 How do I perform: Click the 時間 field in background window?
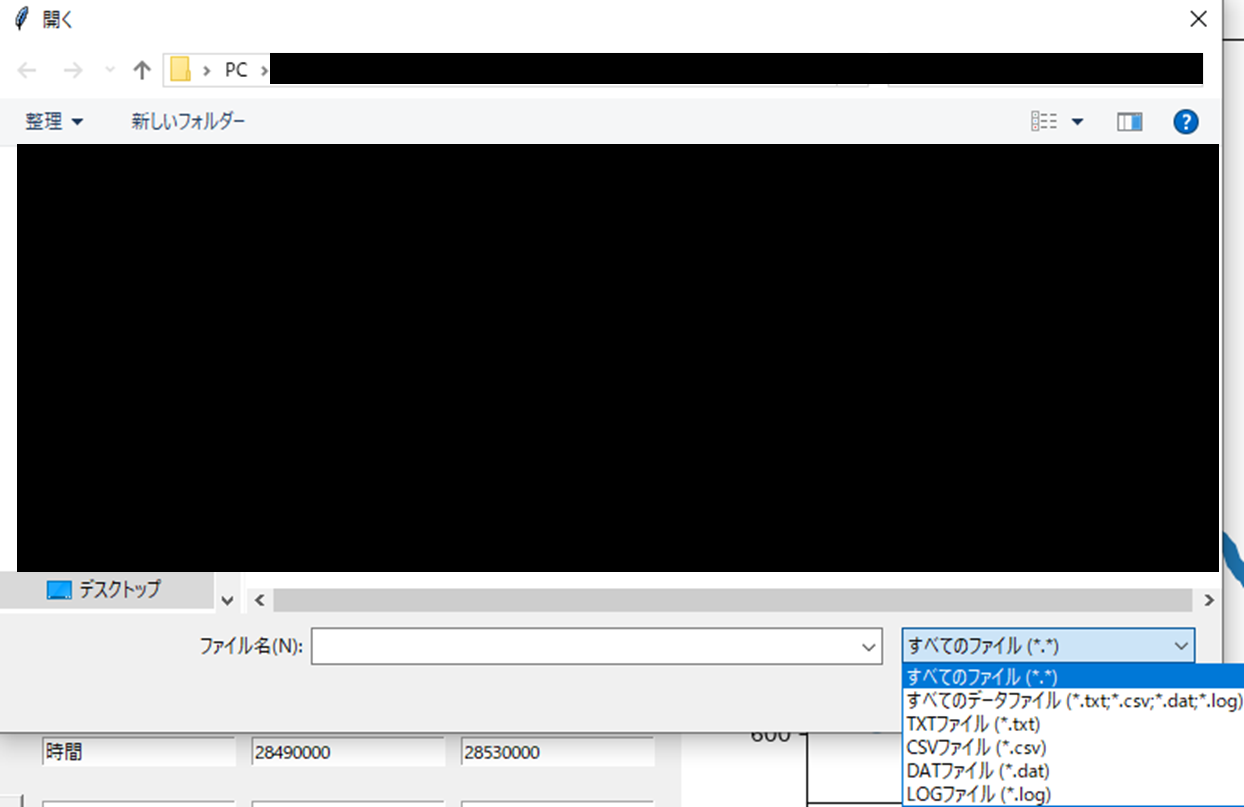tap(139, 752)
